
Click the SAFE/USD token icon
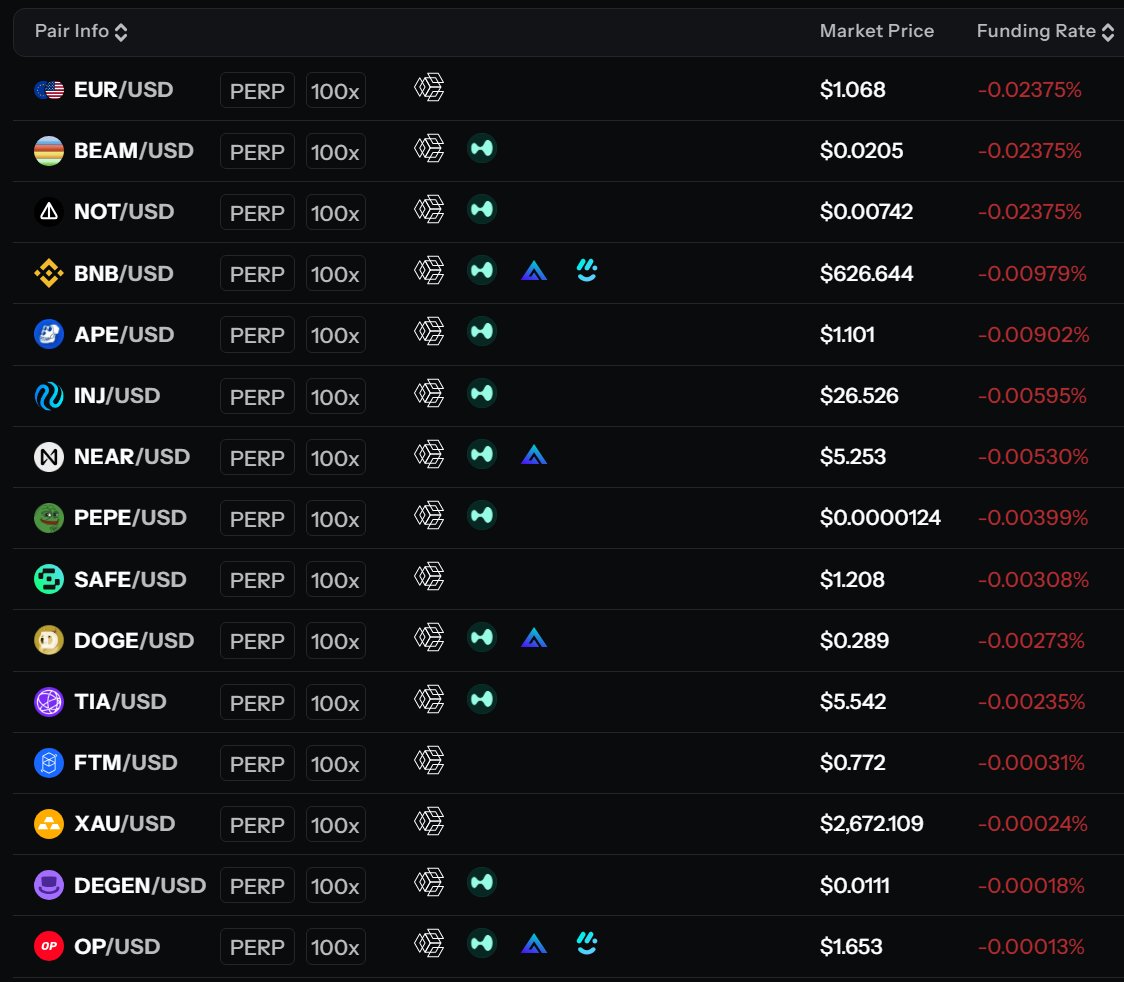pos(49,579)
